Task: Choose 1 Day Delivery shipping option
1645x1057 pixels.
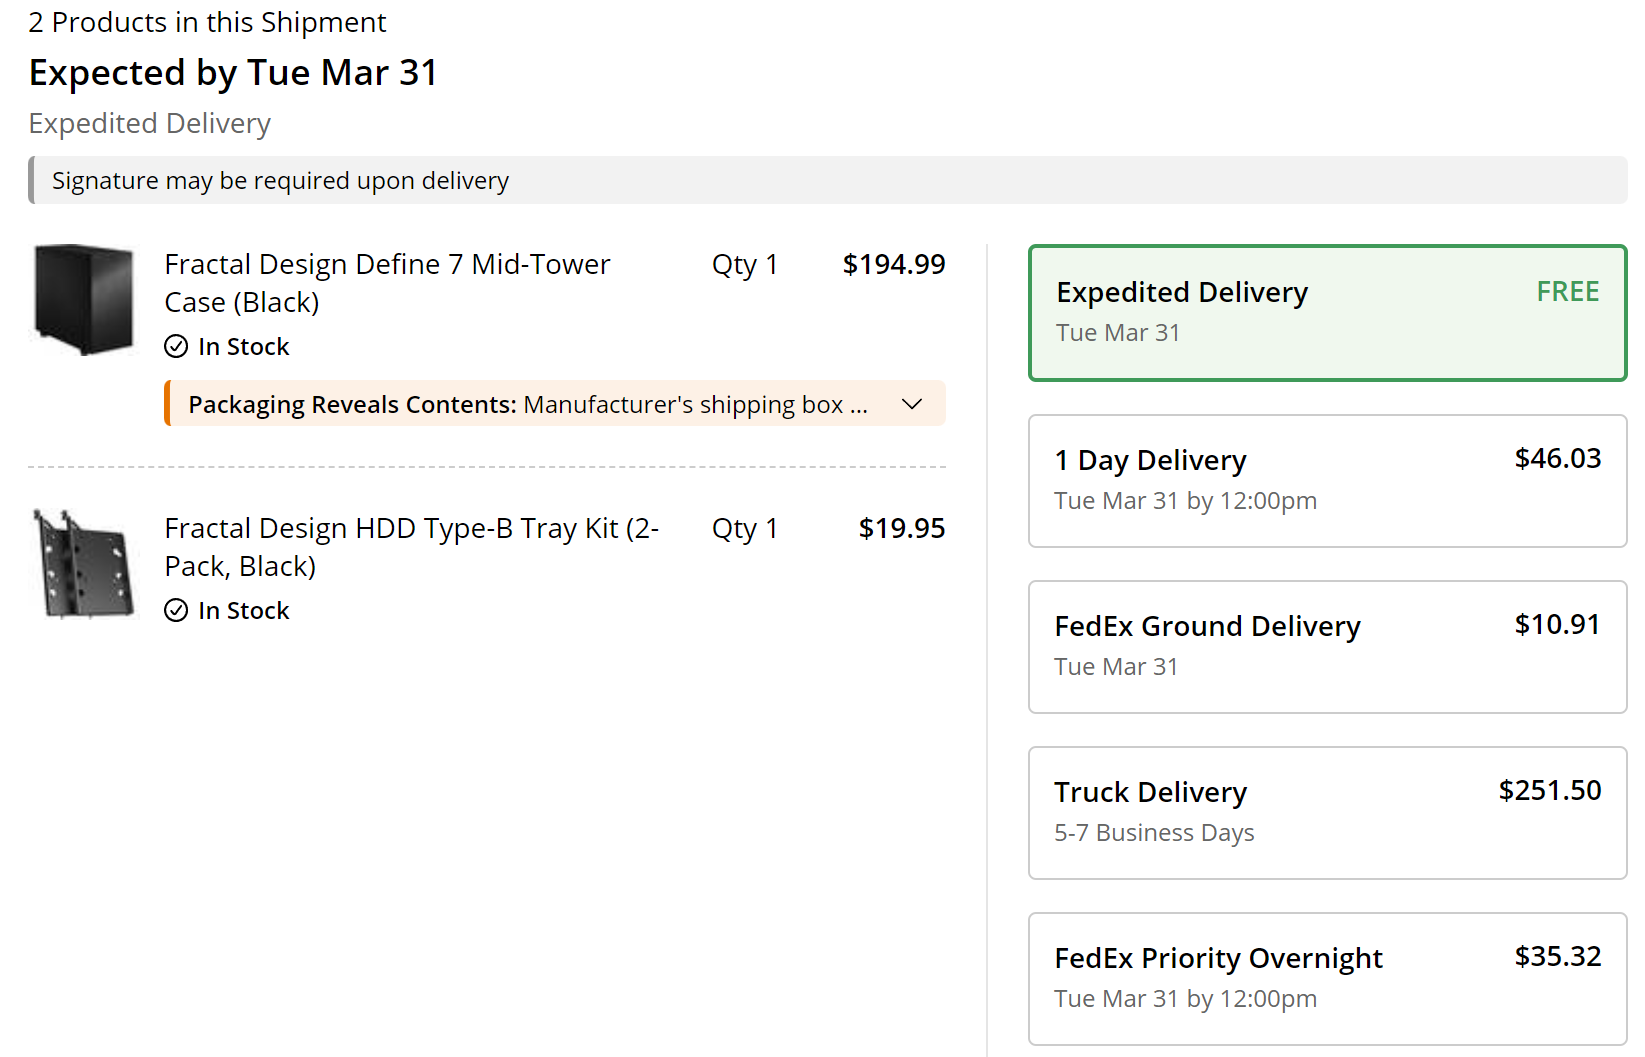Action: [x=1327, y=481]
